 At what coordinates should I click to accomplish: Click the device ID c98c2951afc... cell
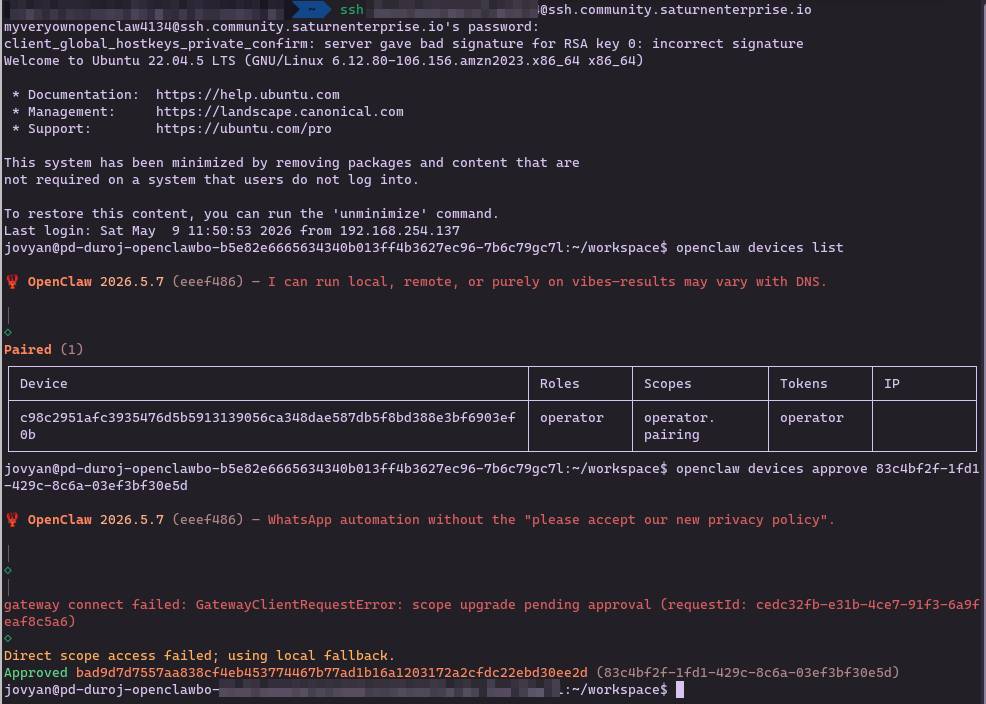click(x=268, y=426)
